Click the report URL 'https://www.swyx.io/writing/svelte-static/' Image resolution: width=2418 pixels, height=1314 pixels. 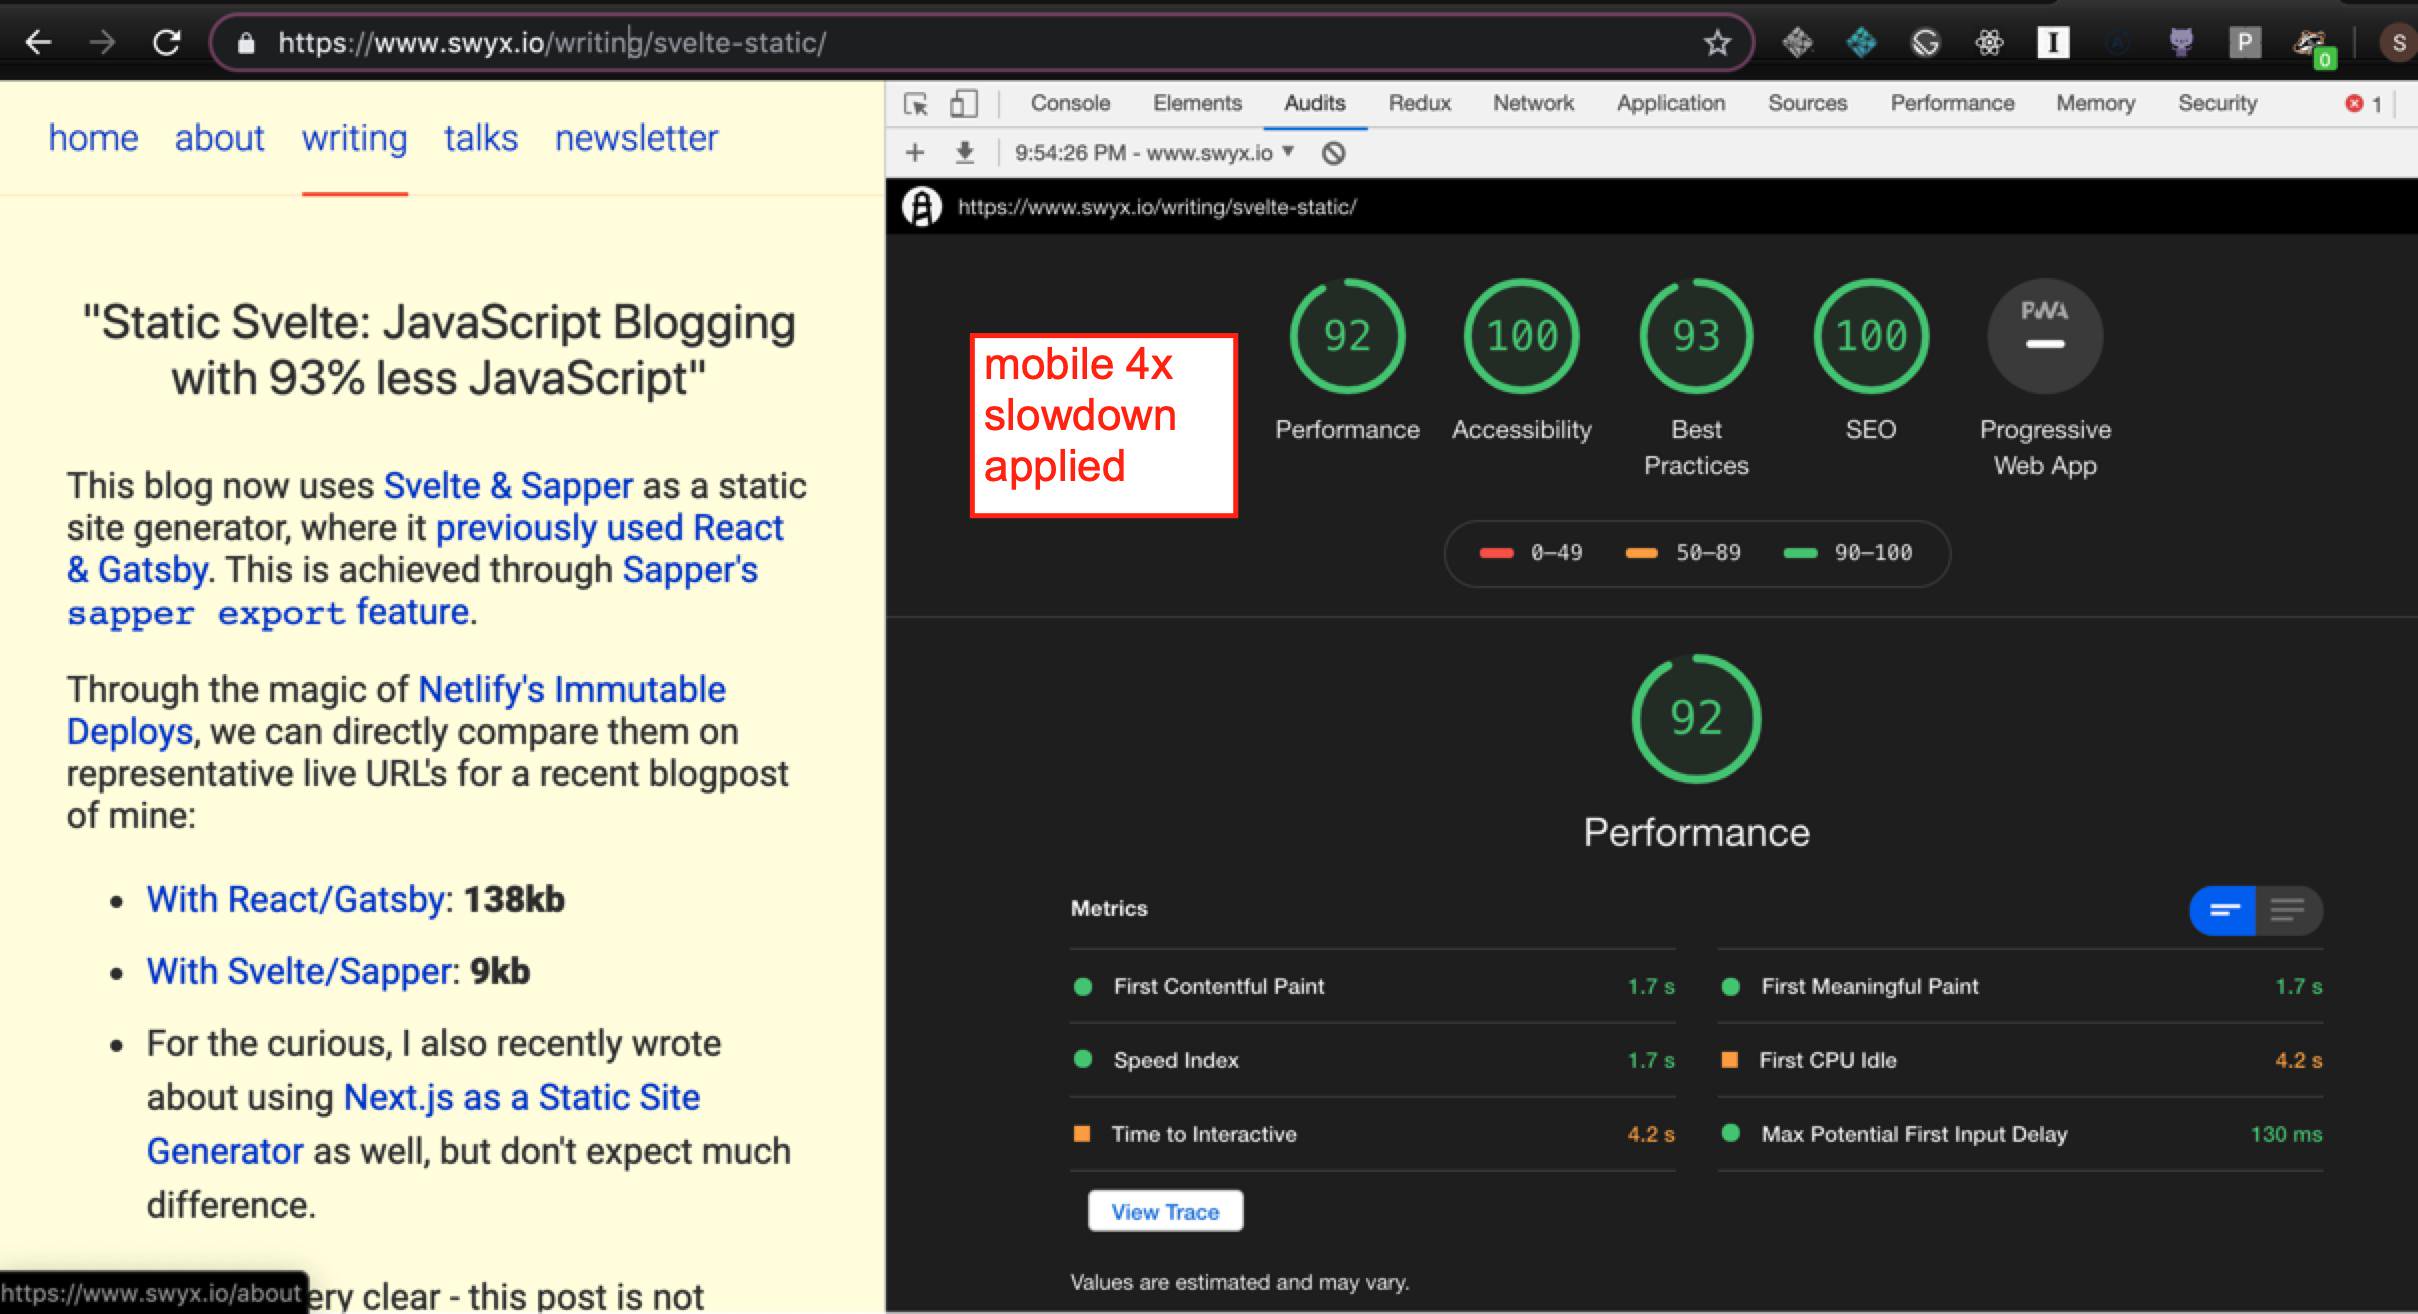pyautogui.click(x=1157, y=207)
